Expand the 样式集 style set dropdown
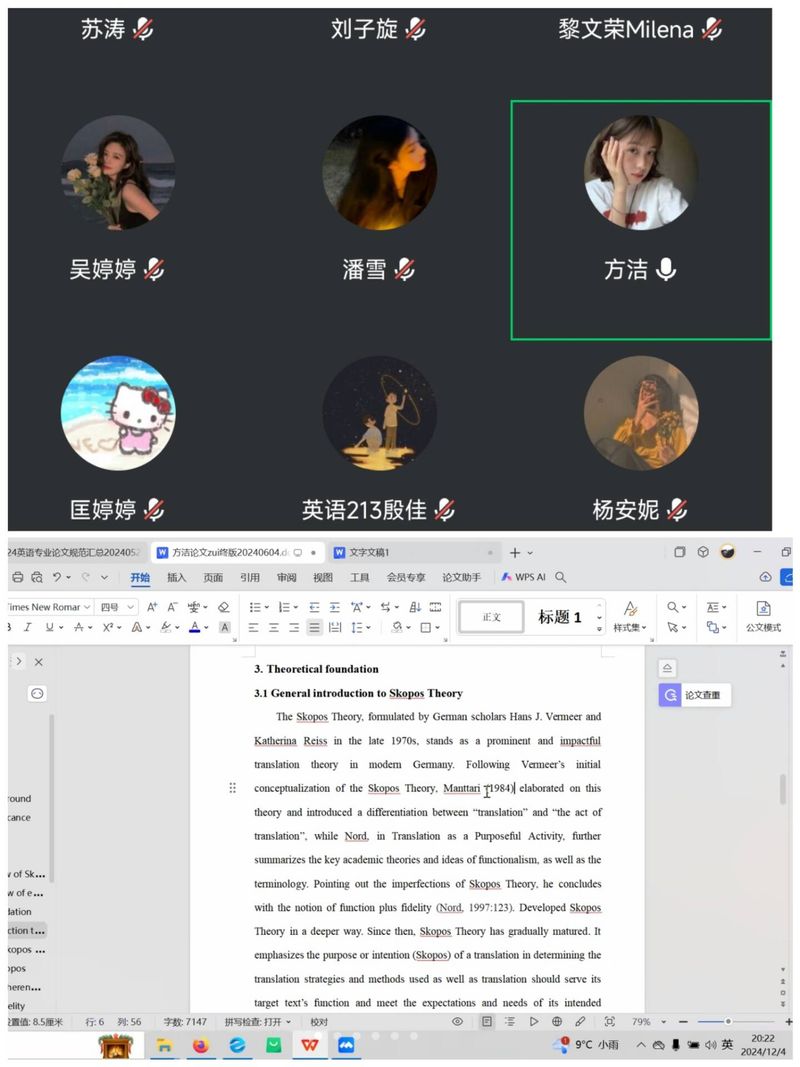 pyautogui.click(x=630, y=627)
